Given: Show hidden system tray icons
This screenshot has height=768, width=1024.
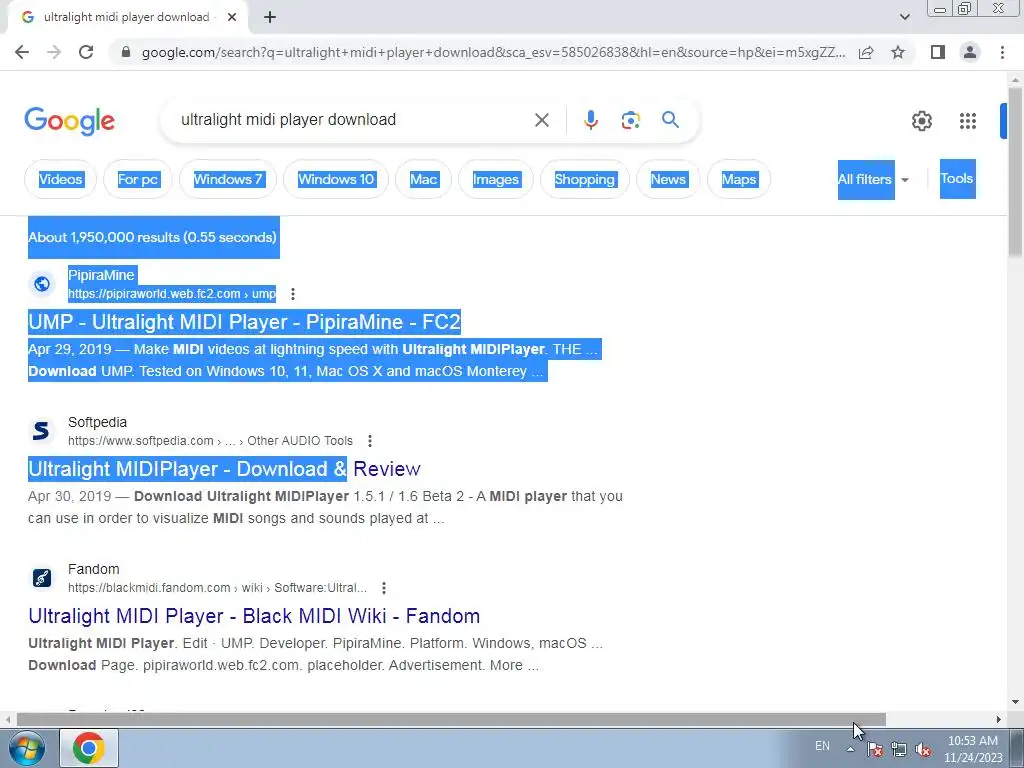Looking at the screenshot, I should point(850,749).
